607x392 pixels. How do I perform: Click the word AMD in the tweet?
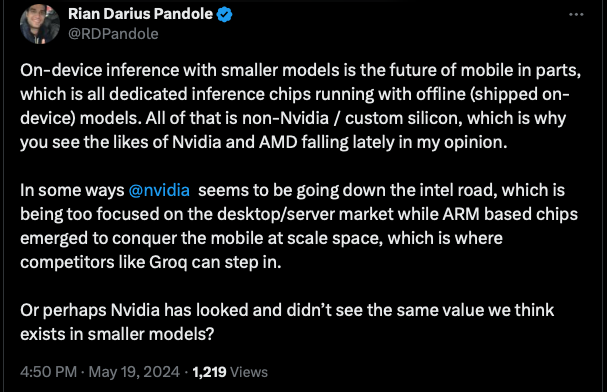coord(278,142)
